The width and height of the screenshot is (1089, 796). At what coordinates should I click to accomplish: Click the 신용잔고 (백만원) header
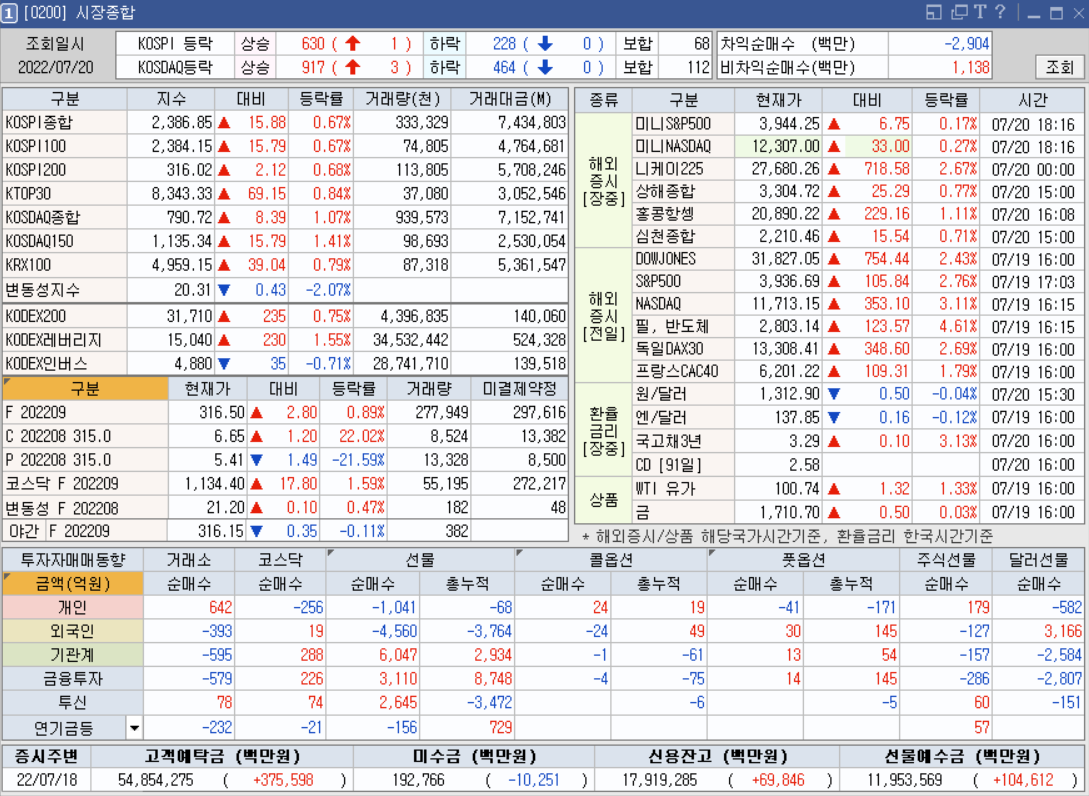[717, 756]
